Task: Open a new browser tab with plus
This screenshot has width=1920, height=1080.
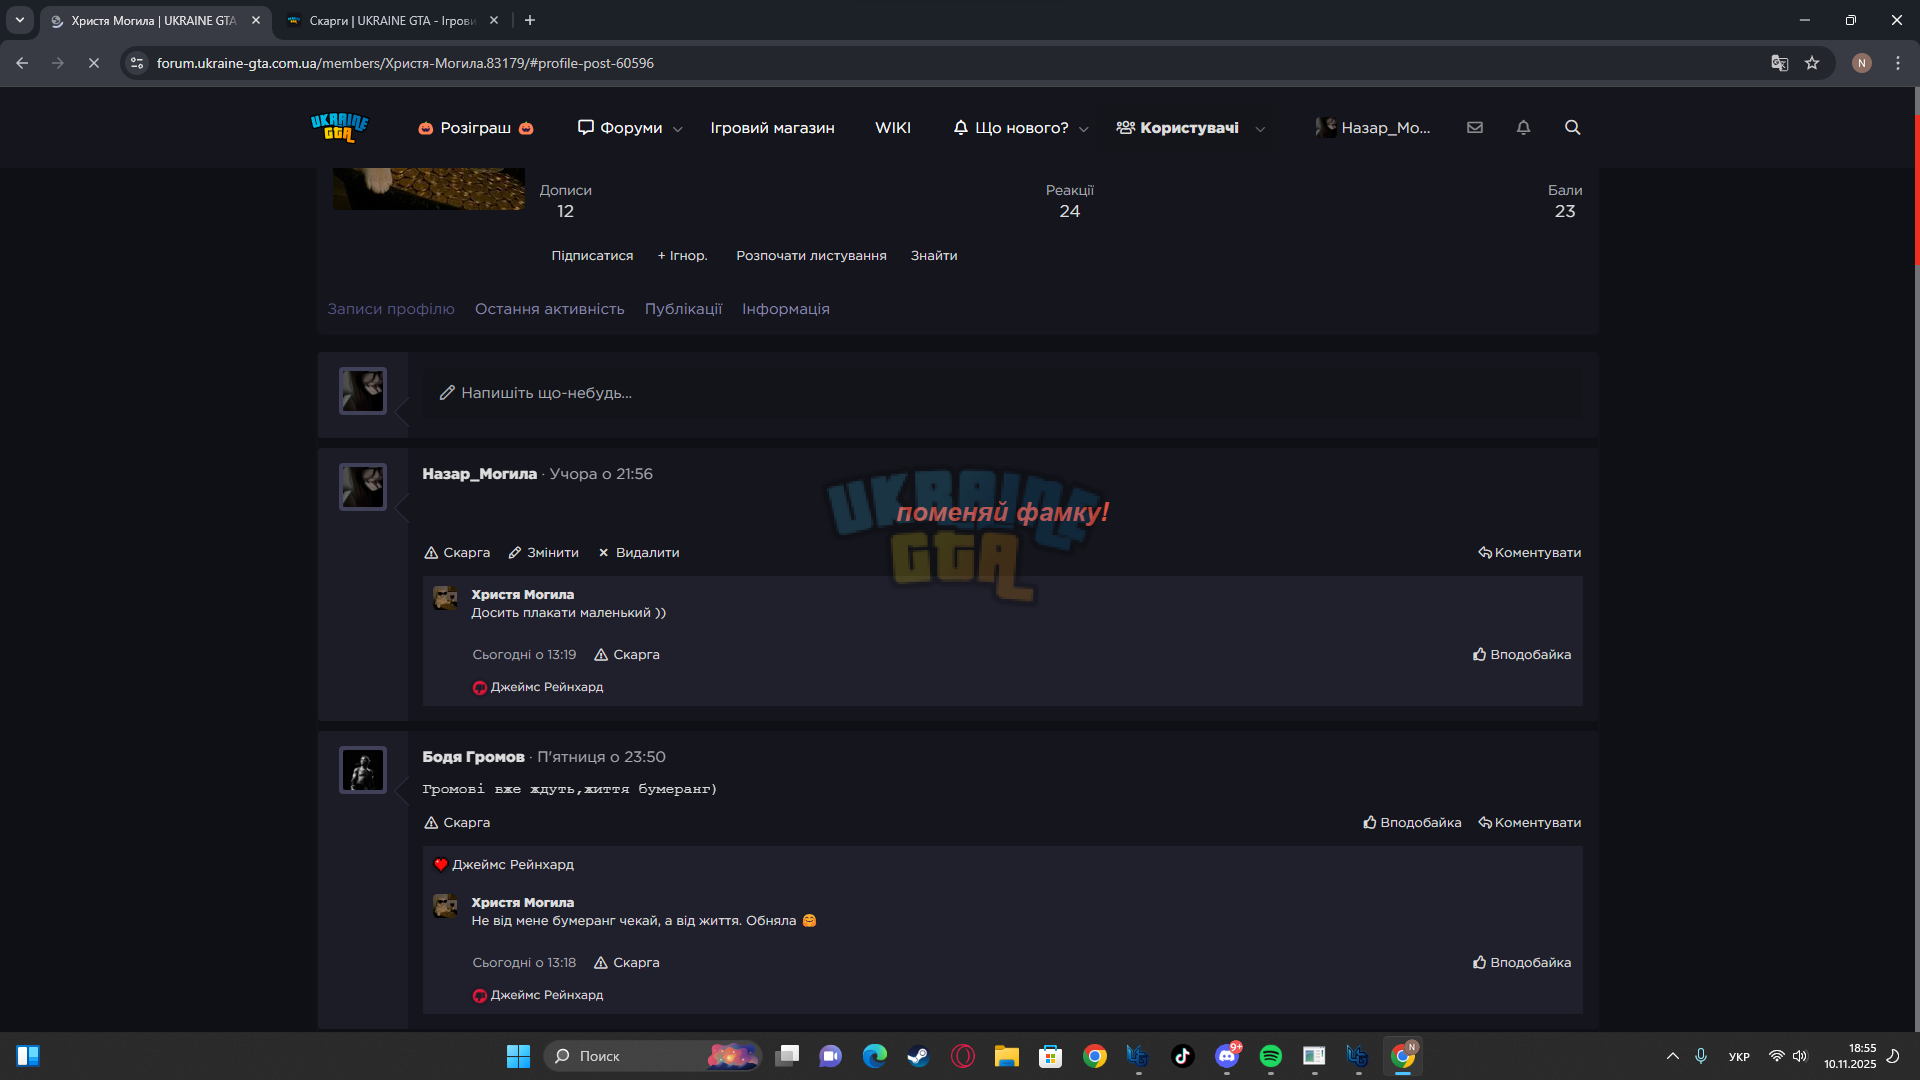Action: (530, 20)
